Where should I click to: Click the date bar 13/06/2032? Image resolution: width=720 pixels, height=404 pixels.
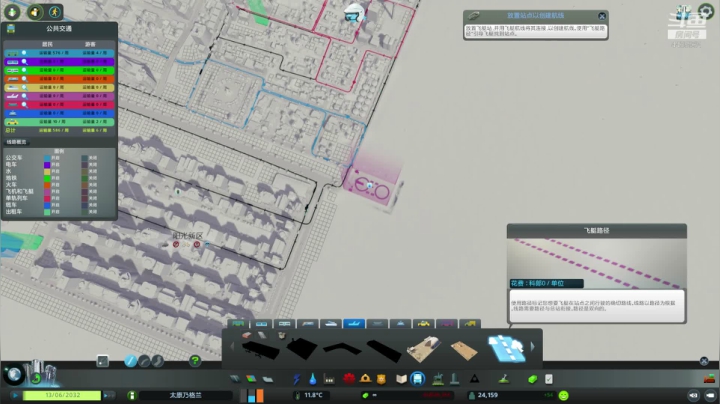(x=62, y=395)
